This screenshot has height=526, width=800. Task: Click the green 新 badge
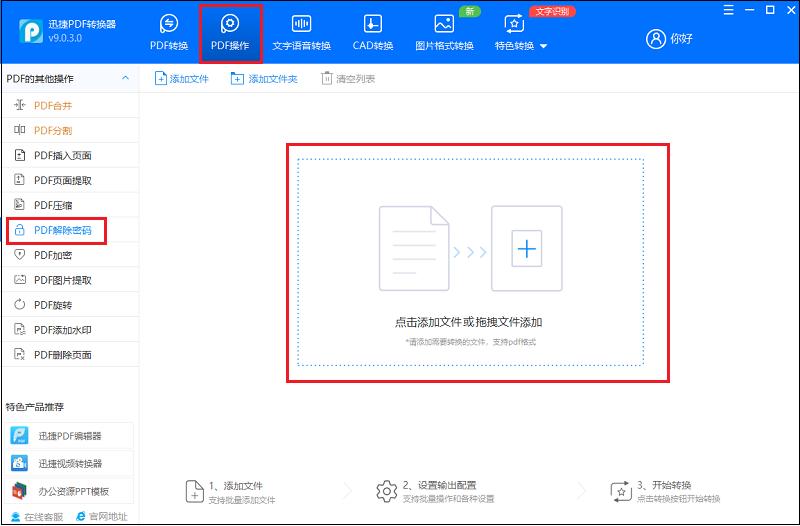[x=469, y=11]
